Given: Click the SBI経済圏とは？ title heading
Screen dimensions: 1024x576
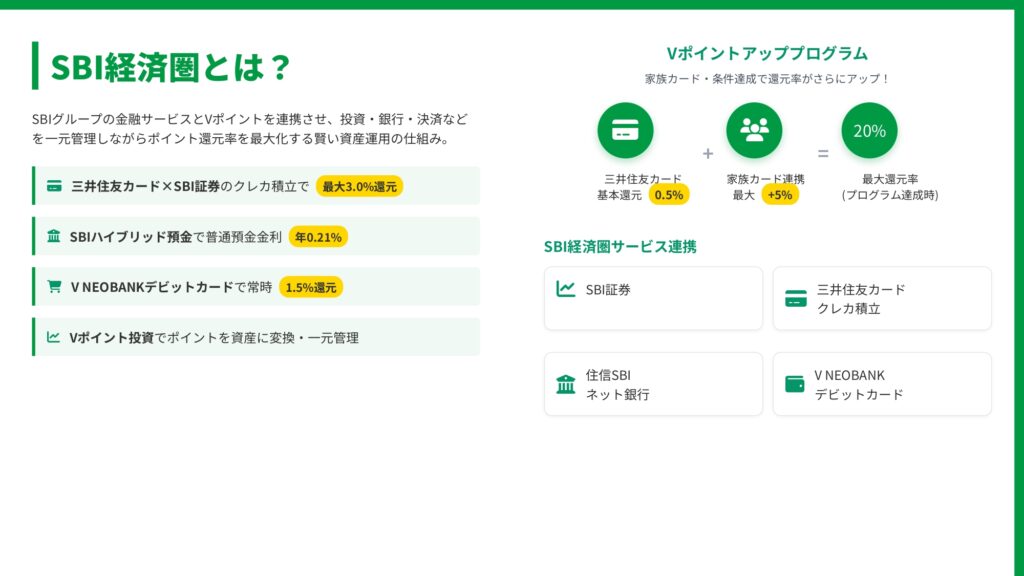Looking at the screenshot, I should (171, 67).
